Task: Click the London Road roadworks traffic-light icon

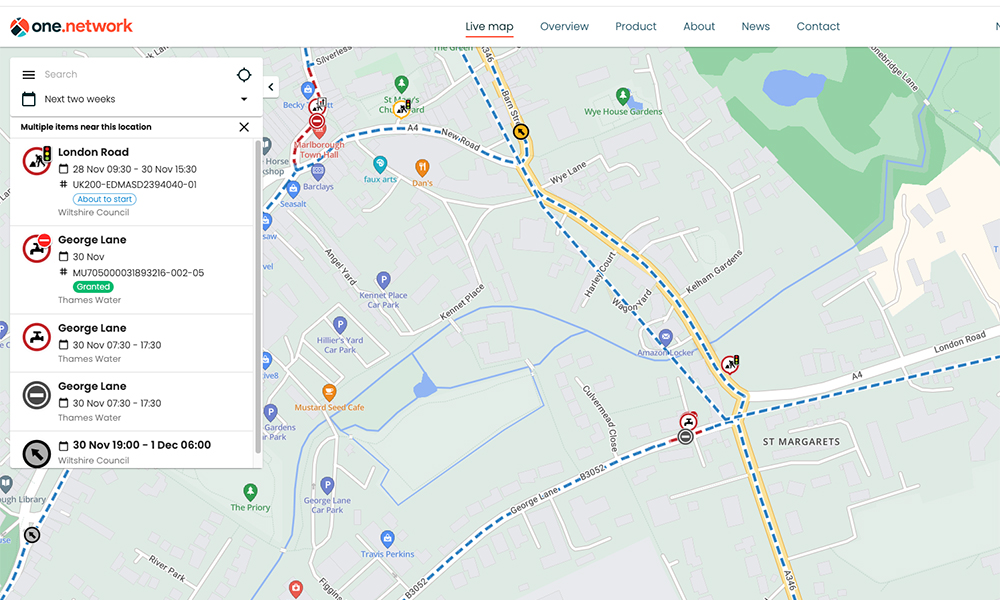Action: click(x=37, y=161)
